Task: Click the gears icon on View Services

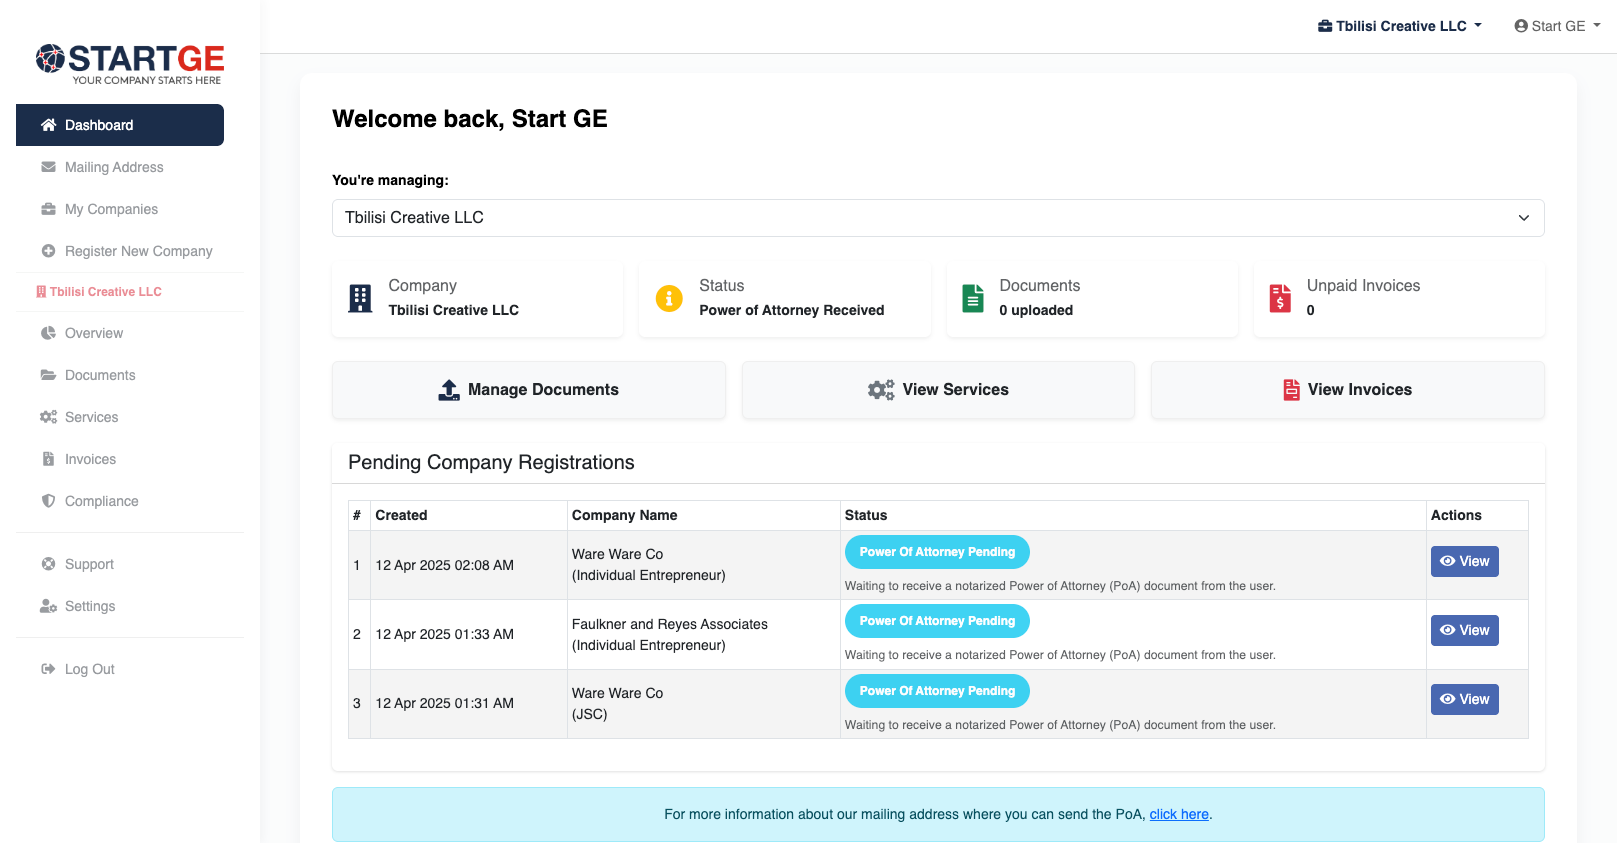Action: [881, 390]
